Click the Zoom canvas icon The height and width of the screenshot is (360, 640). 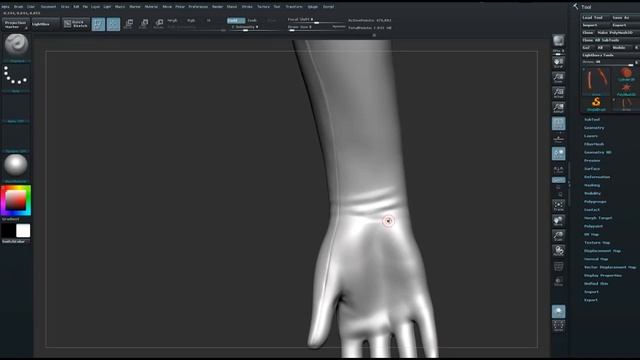[558, 78]
